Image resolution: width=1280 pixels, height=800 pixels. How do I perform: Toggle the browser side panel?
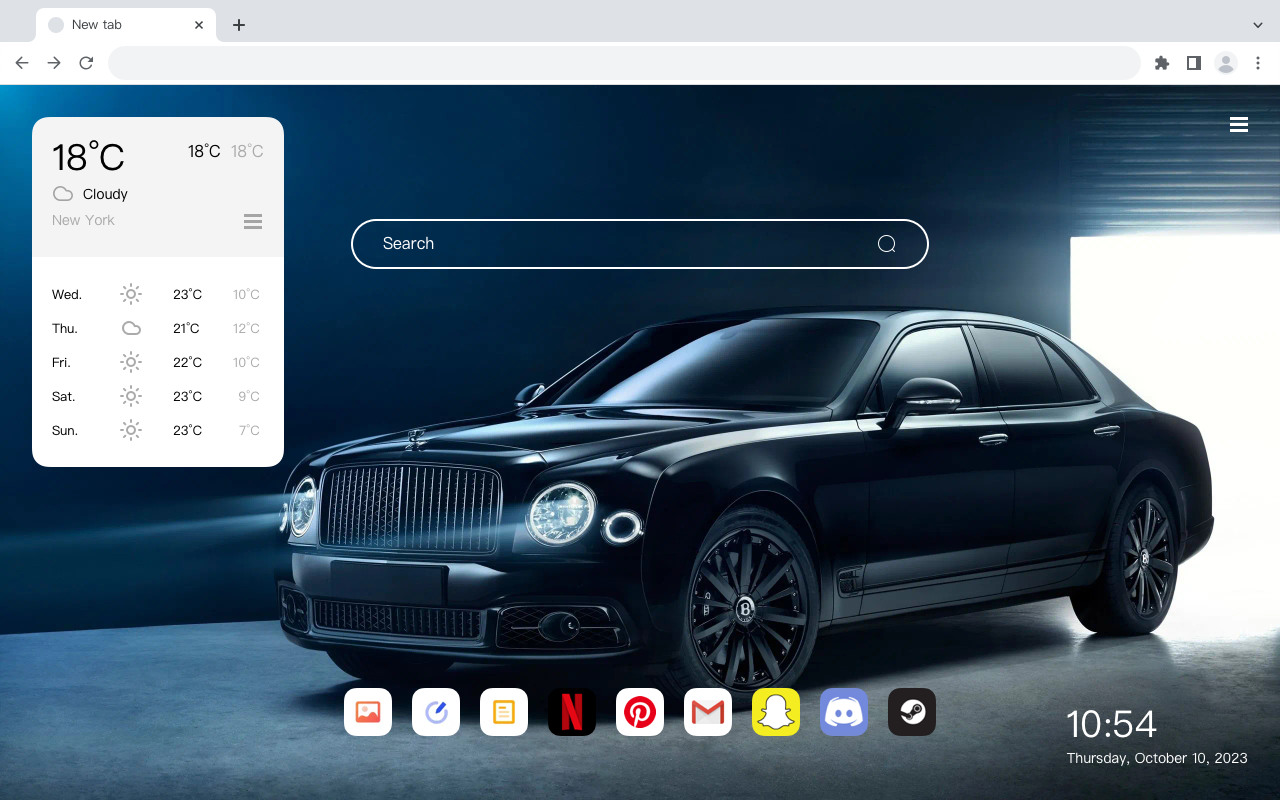[1193, 63]
